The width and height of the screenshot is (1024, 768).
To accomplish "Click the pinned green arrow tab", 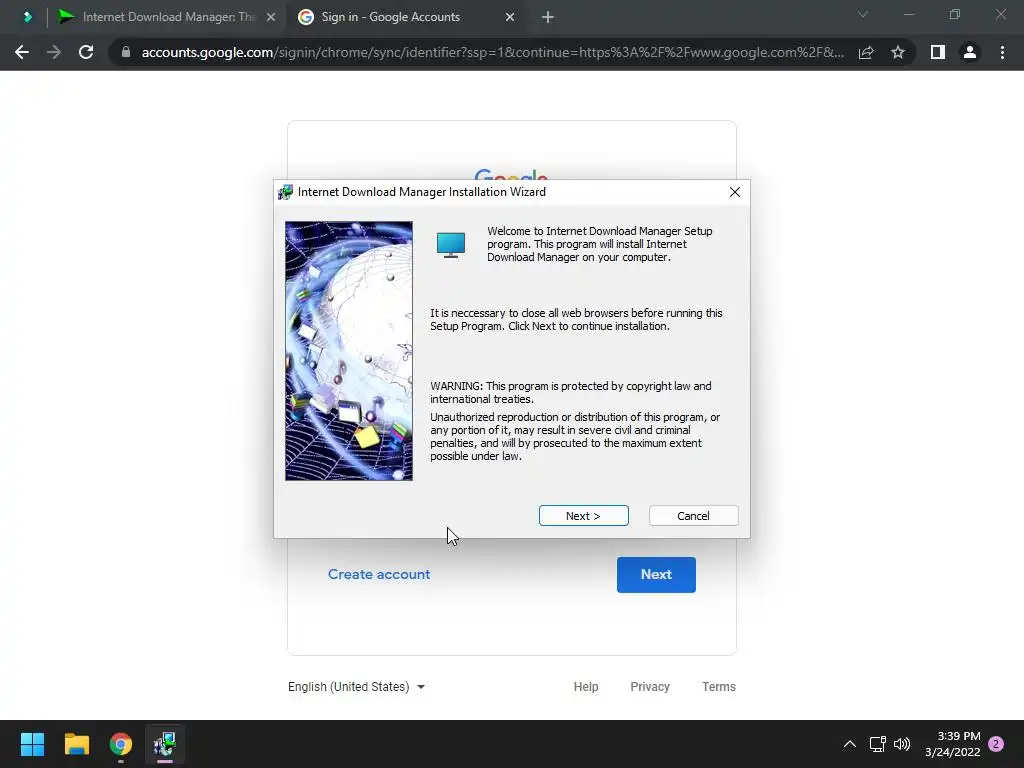I will 27,17.
